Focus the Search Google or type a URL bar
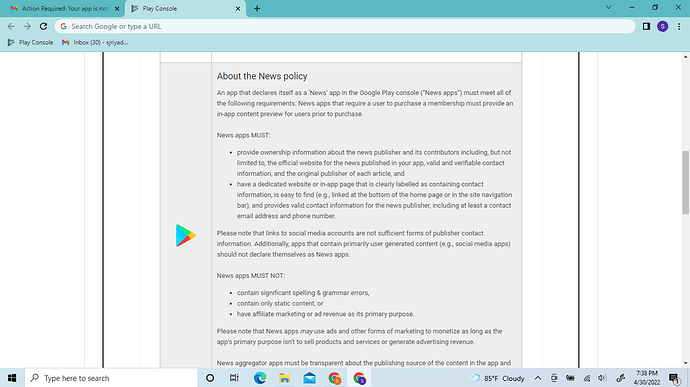This screenshot has width=690, height=387. click(x=345, y=26)
